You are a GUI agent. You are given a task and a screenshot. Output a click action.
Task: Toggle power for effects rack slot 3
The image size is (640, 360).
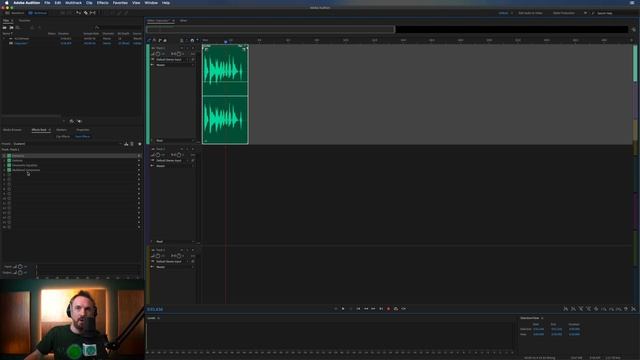(x=9, y=165)
